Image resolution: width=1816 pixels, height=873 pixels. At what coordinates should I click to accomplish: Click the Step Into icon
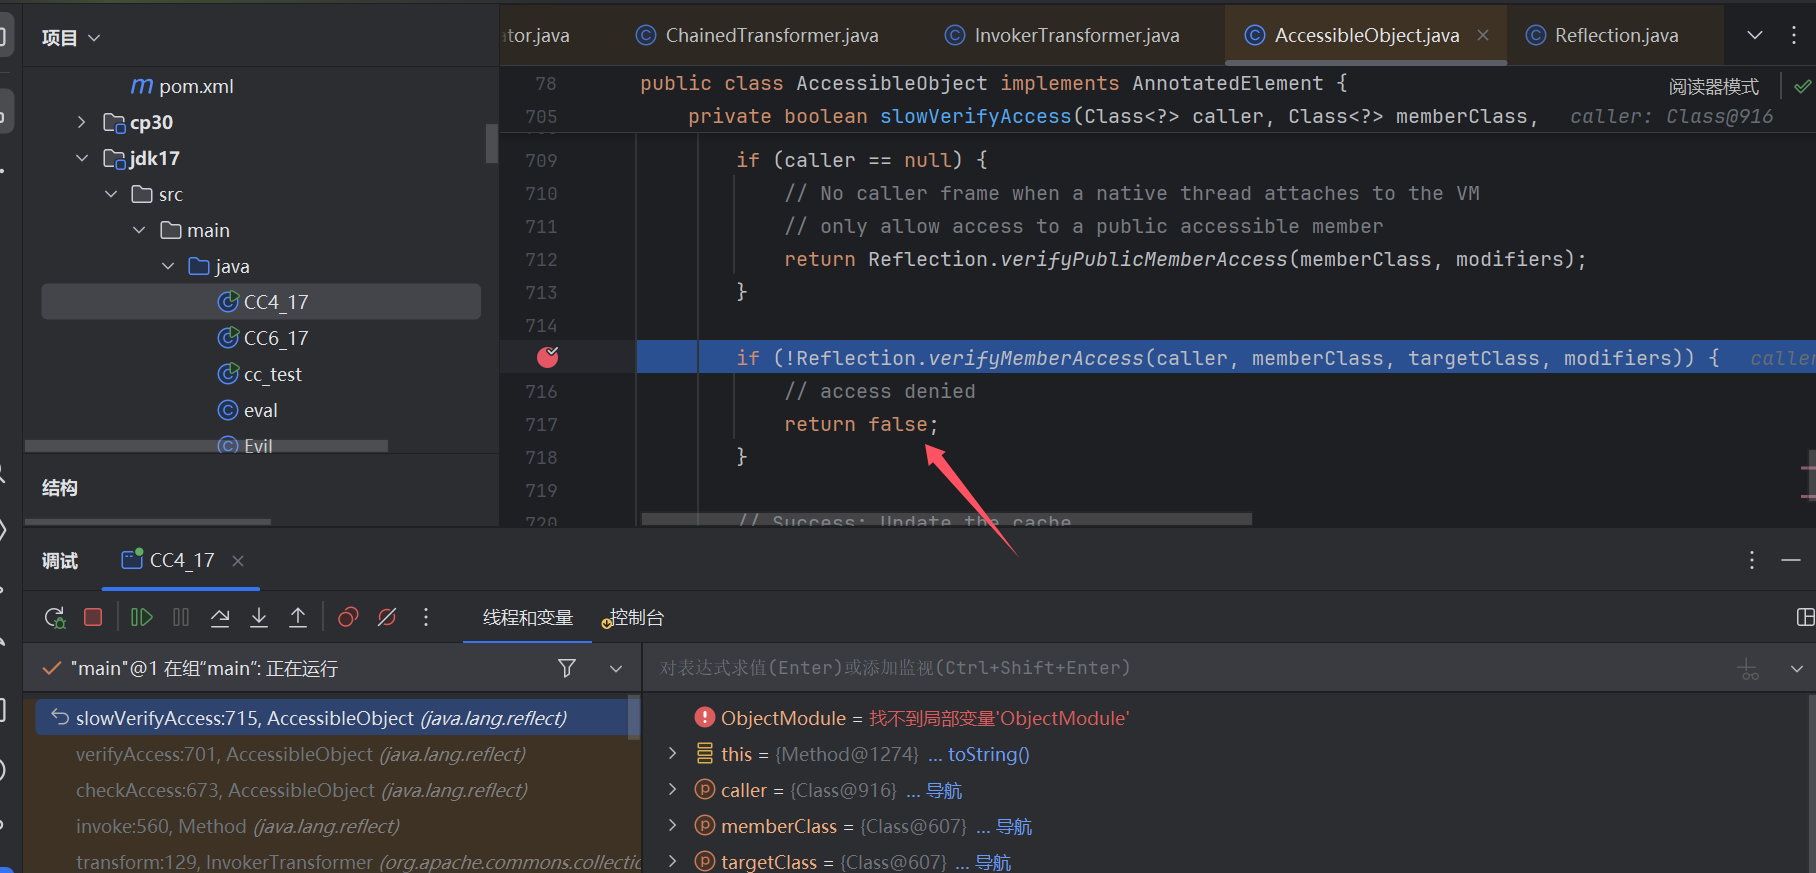point(259,618)
